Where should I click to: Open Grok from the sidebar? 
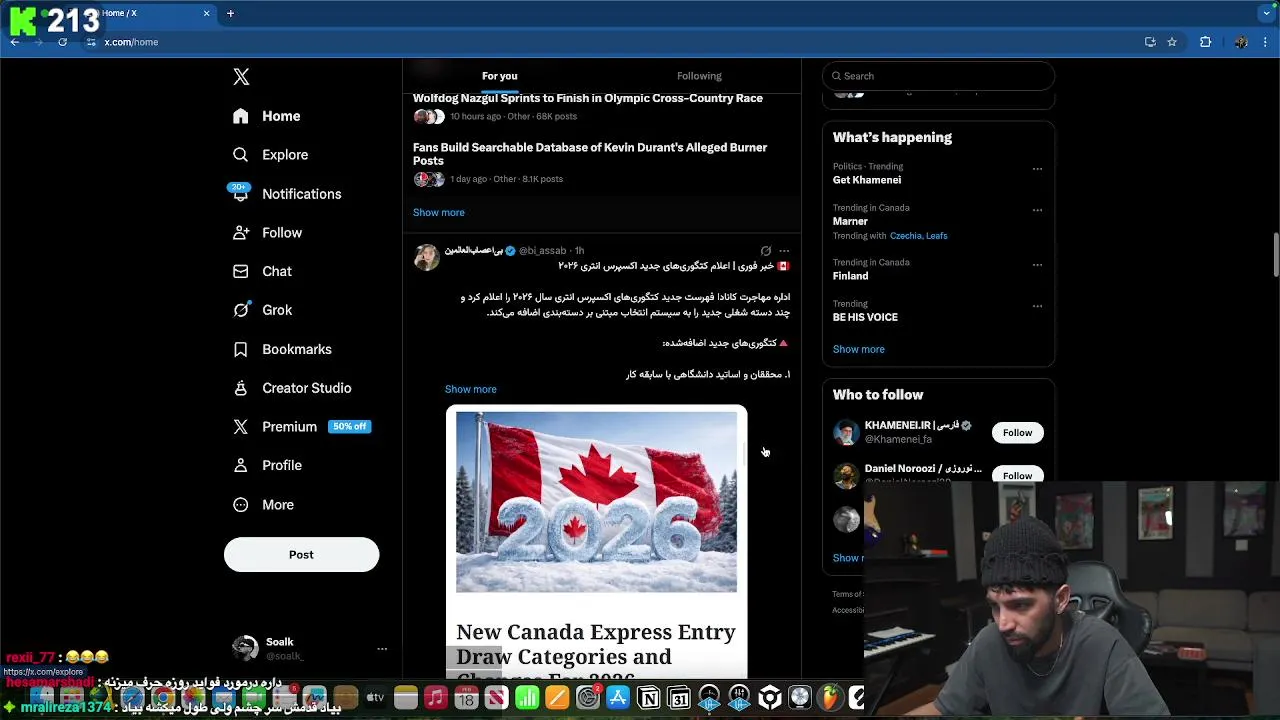point(262,310)
